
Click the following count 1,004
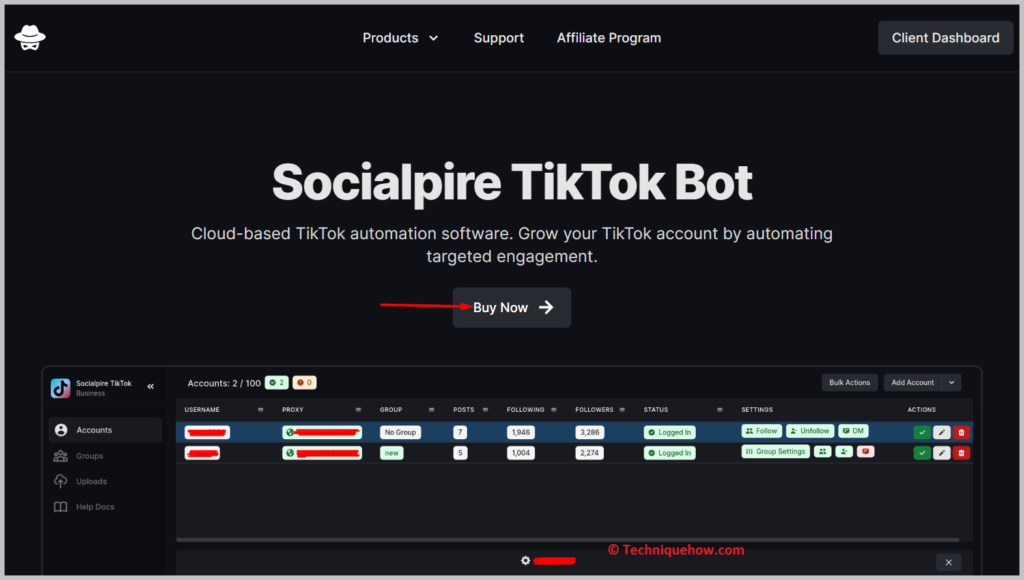521,453
